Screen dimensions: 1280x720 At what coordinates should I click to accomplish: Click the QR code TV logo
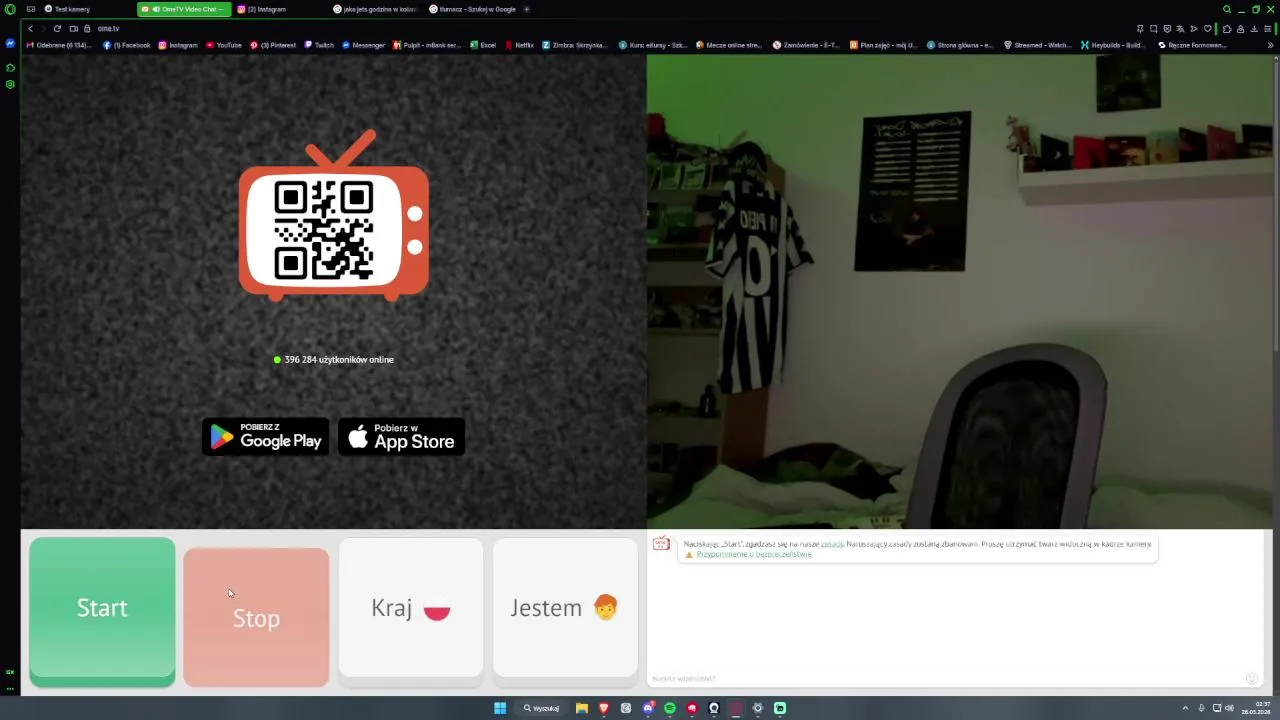coord(334,216)
